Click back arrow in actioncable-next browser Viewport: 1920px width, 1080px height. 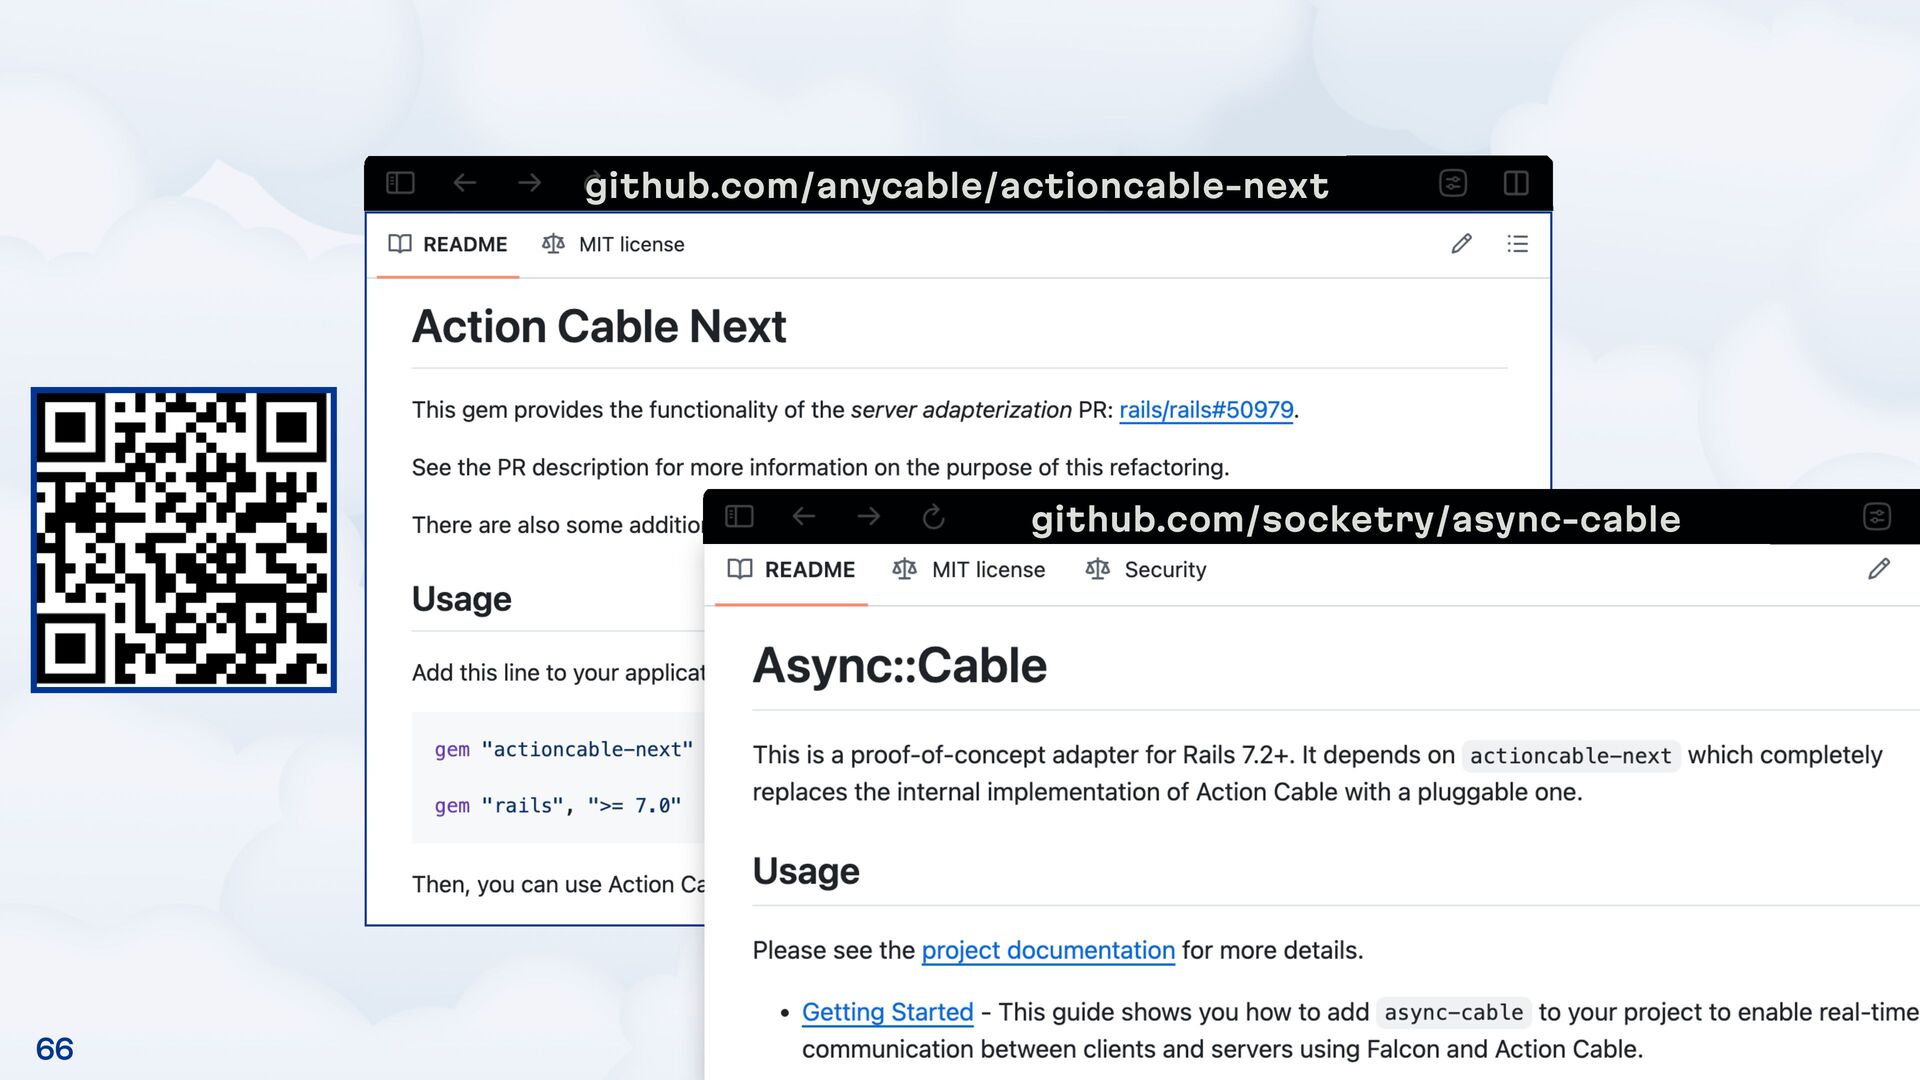click(x=465, y=183)
